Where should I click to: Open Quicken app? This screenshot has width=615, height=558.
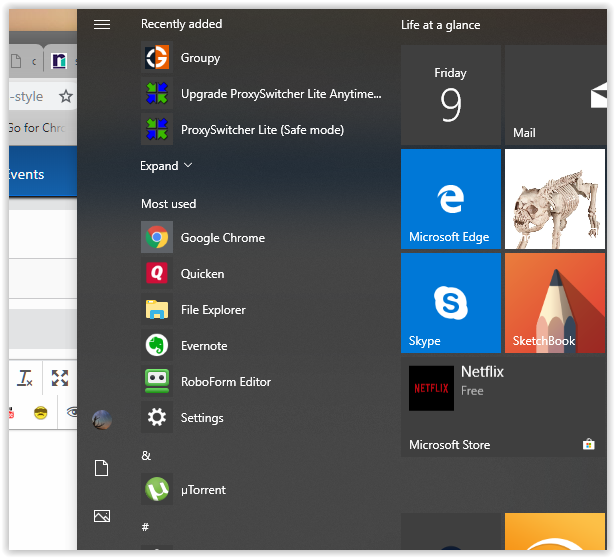[262, 274]
